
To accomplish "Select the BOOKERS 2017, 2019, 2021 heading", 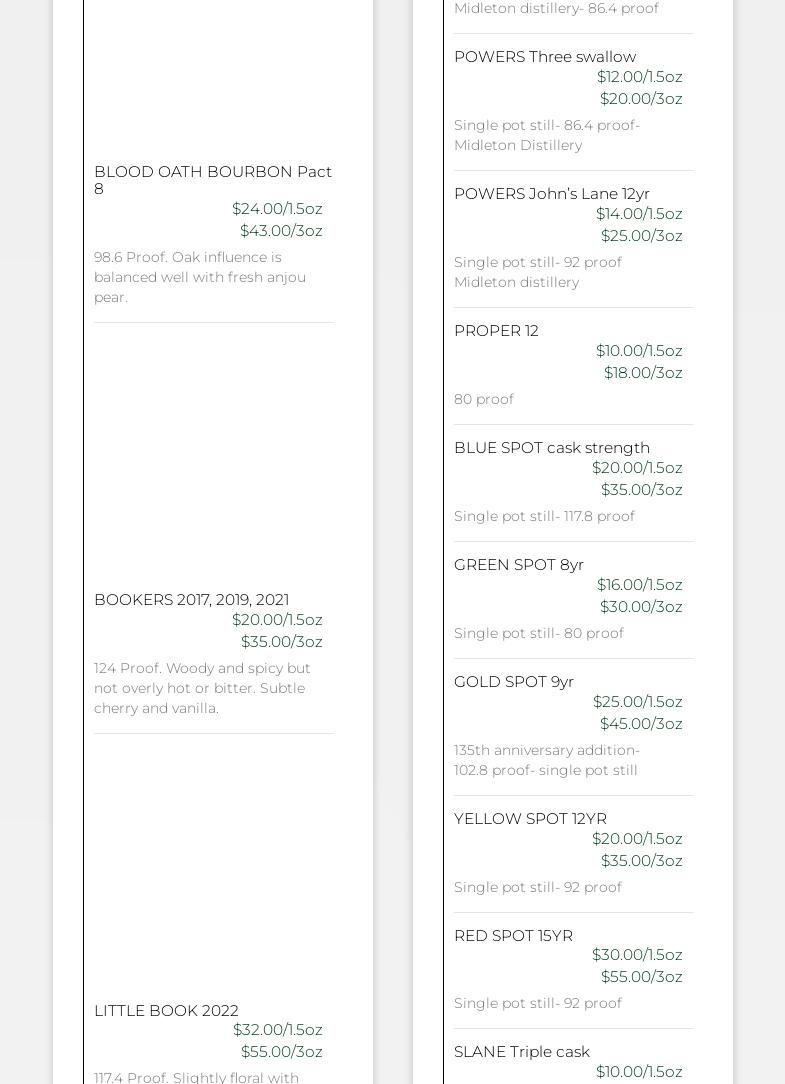I will [x=191, y=600].
